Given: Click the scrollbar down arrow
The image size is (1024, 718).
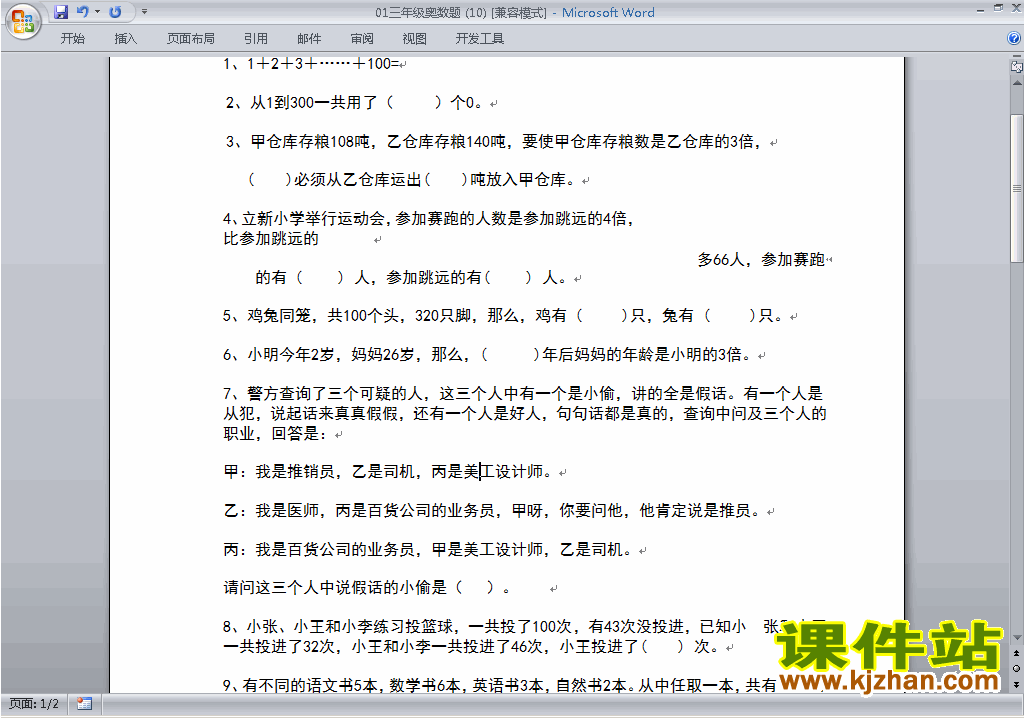Looking at the screenshot, I should tap(1017, 638).
